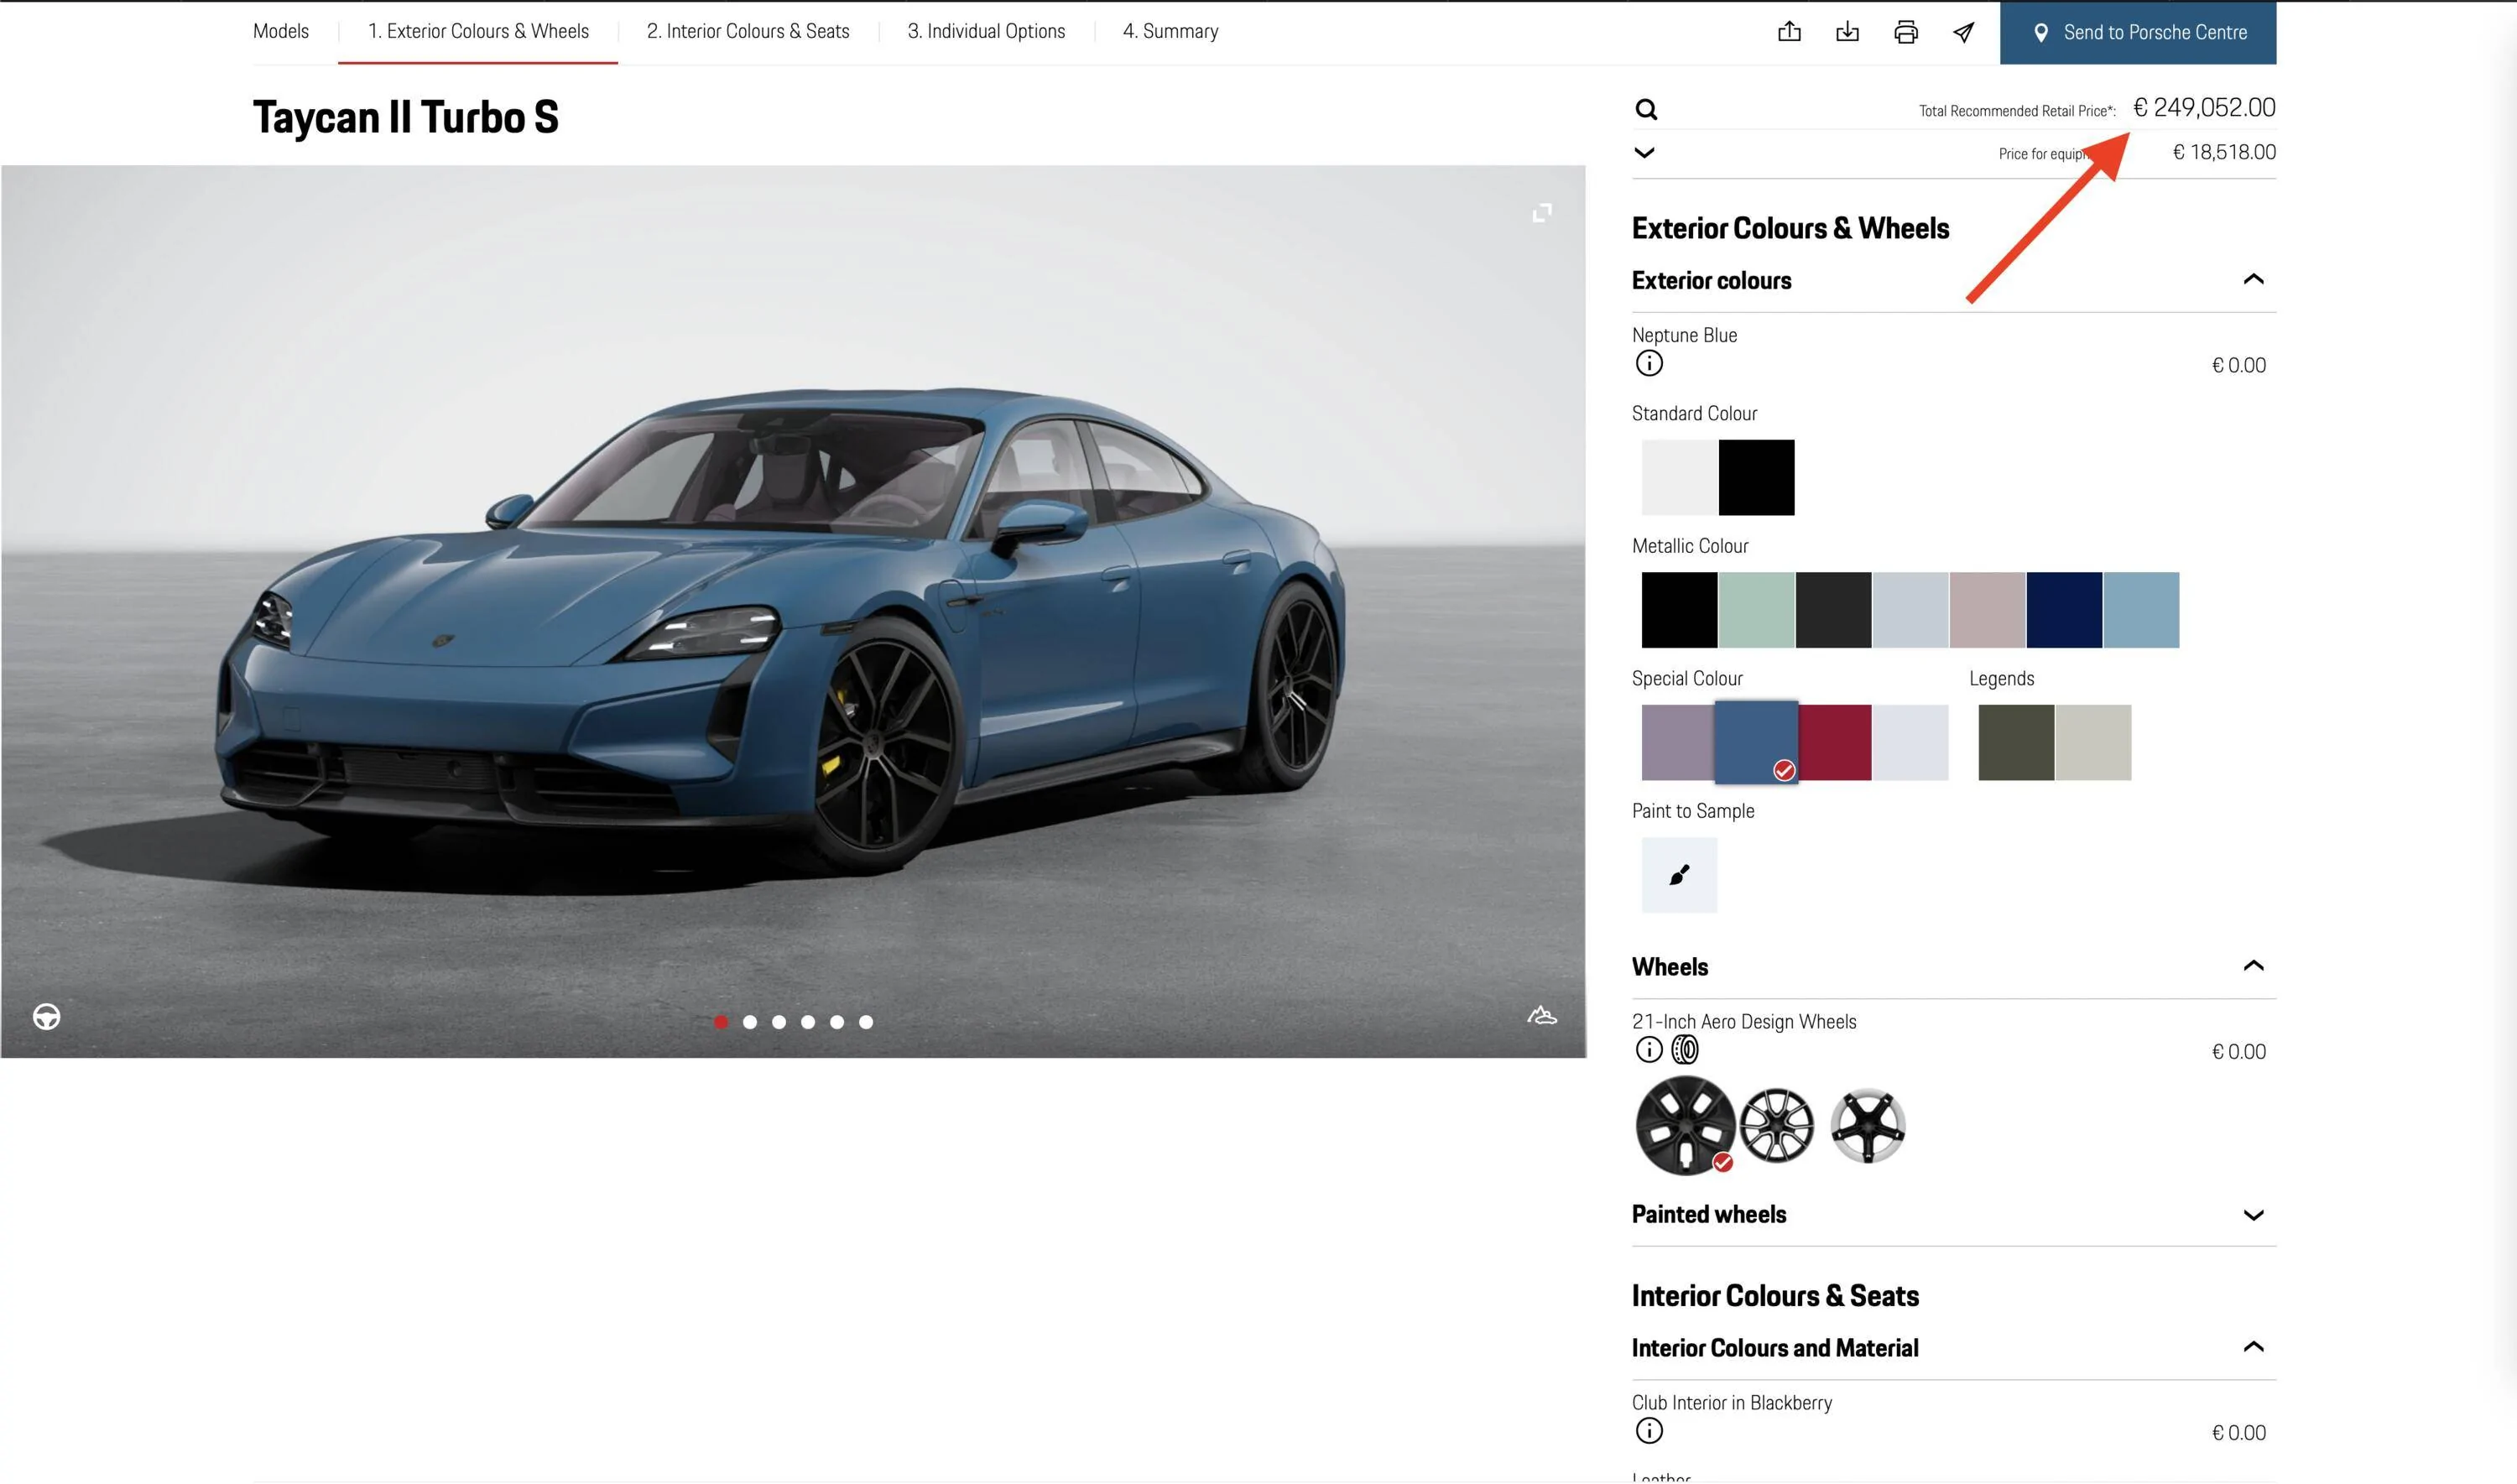Click the download configuration icon

1847,32
